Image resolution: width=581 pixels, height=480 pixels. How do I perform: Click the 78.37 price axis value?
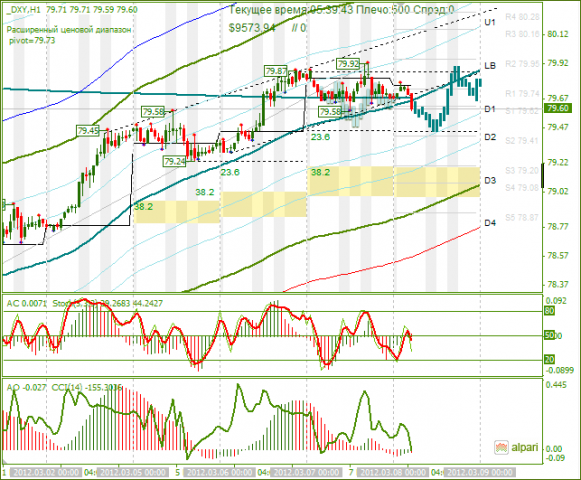pyautogui.click(x=558, y=285)
